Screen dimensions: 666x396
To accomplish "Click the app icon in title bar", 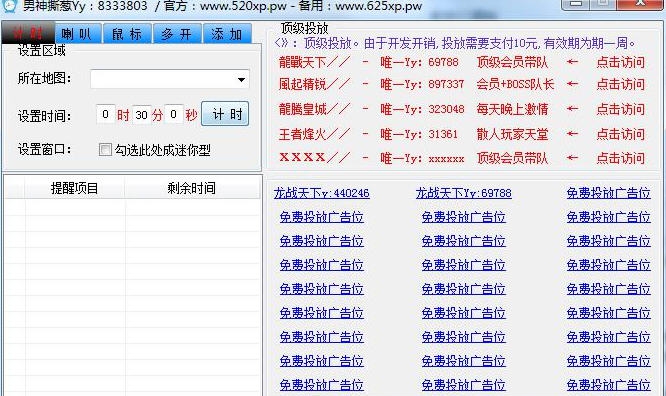I will click(x=9, y=6).
